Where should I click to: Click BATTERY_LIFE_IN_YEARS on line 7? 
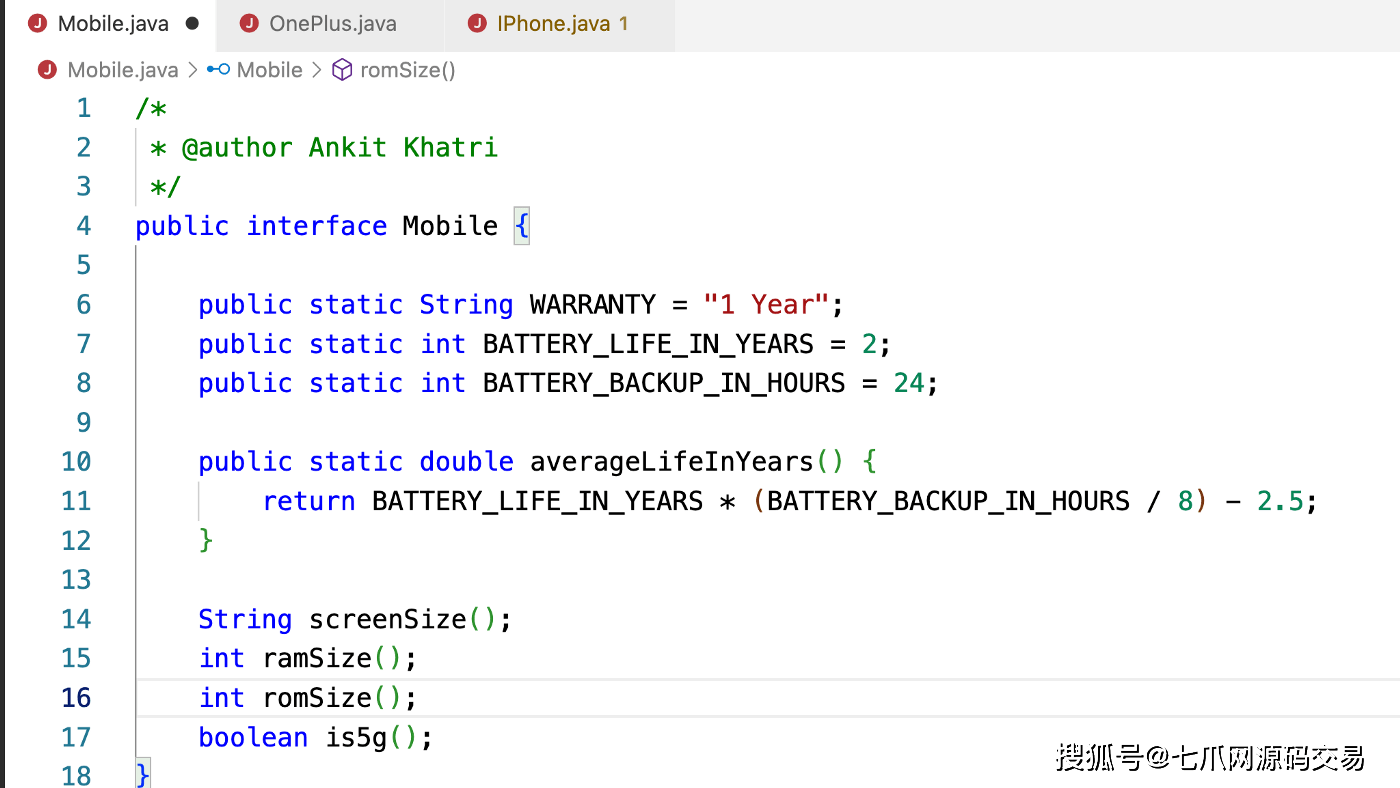[648, 344]
